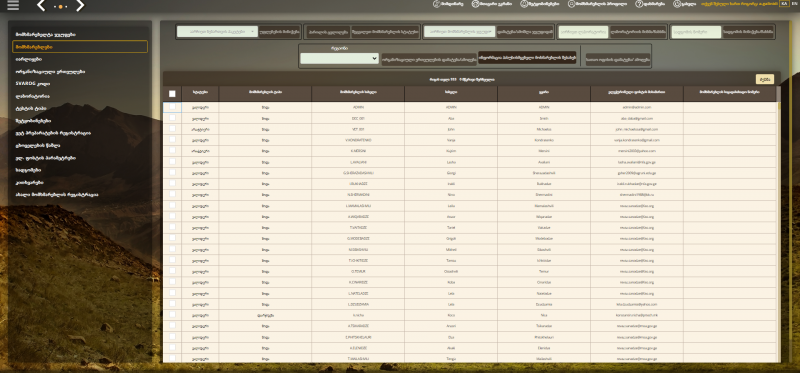The height and width of the screenshot is (373, 800).
Task: Open the SVARDG code sidebar item
Action: 33,84
